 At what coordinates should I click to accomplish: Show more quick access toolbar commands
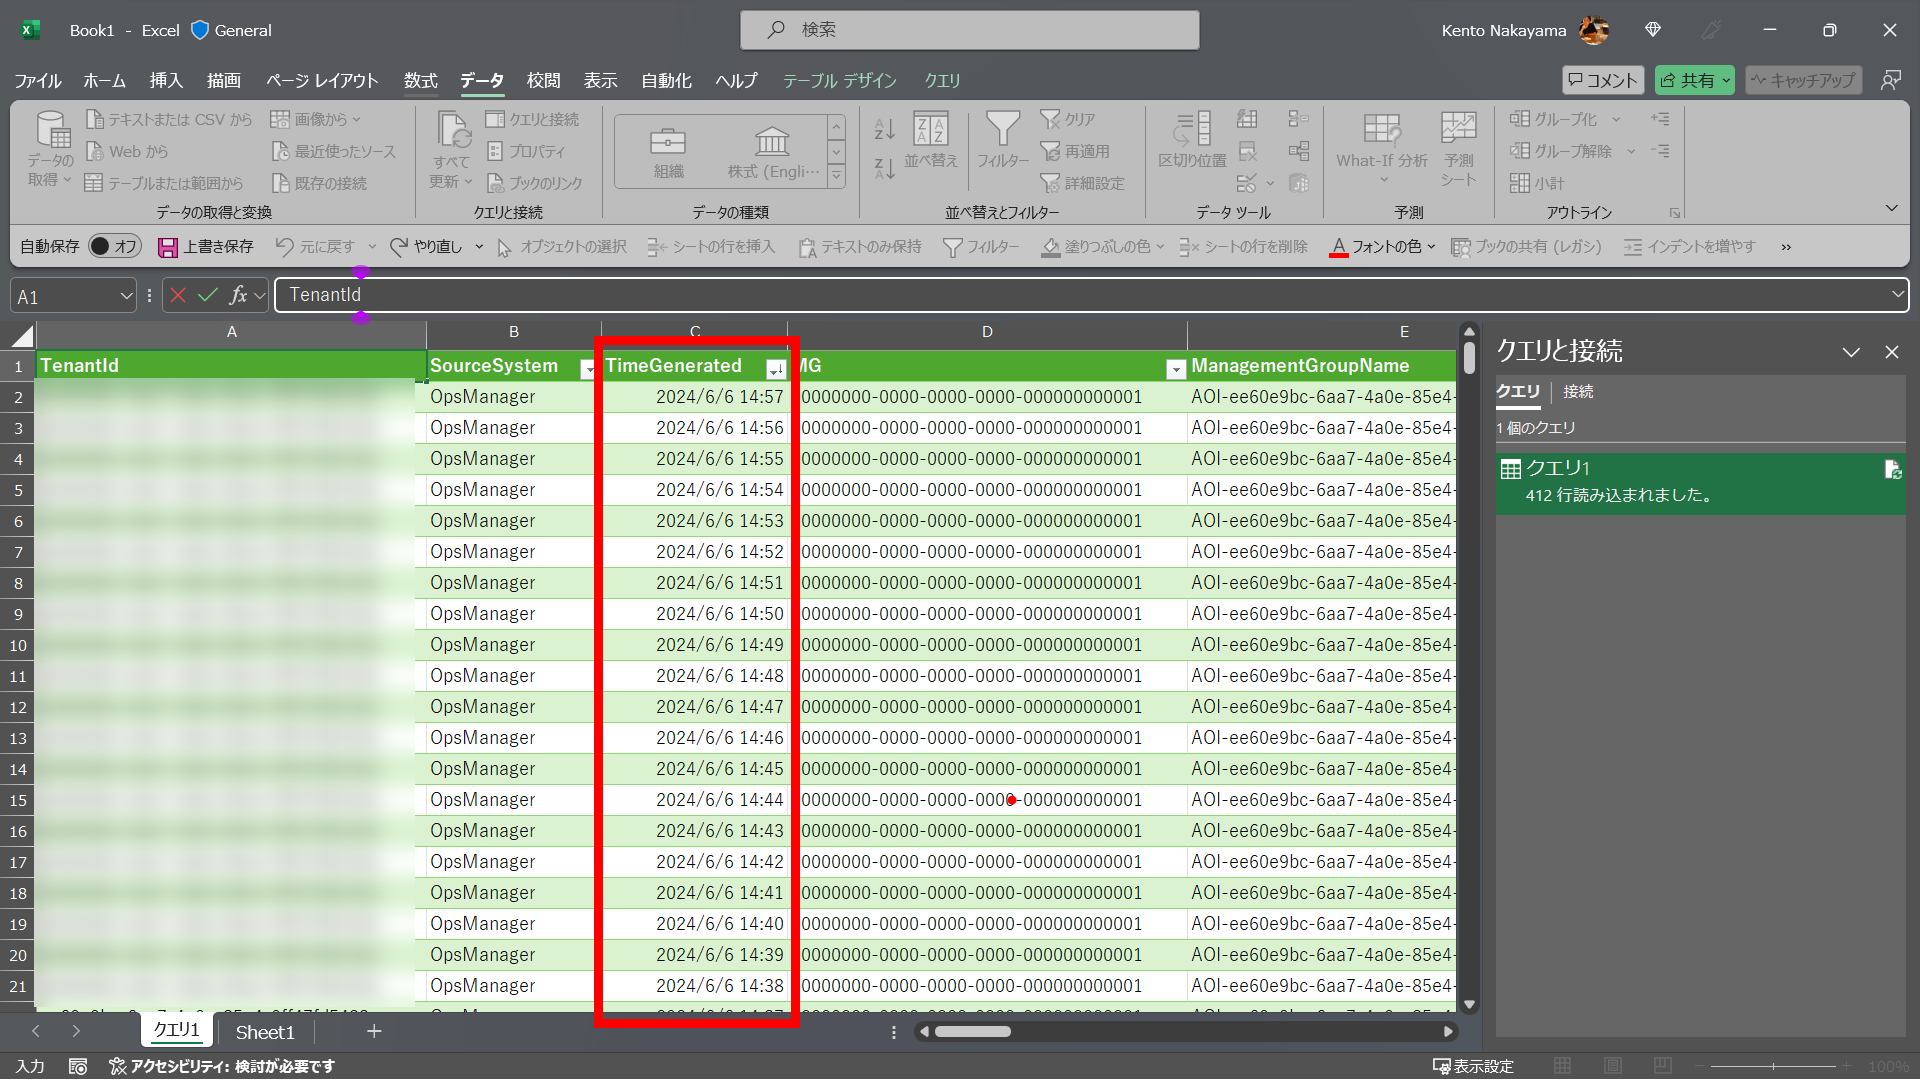(1786, 247)
